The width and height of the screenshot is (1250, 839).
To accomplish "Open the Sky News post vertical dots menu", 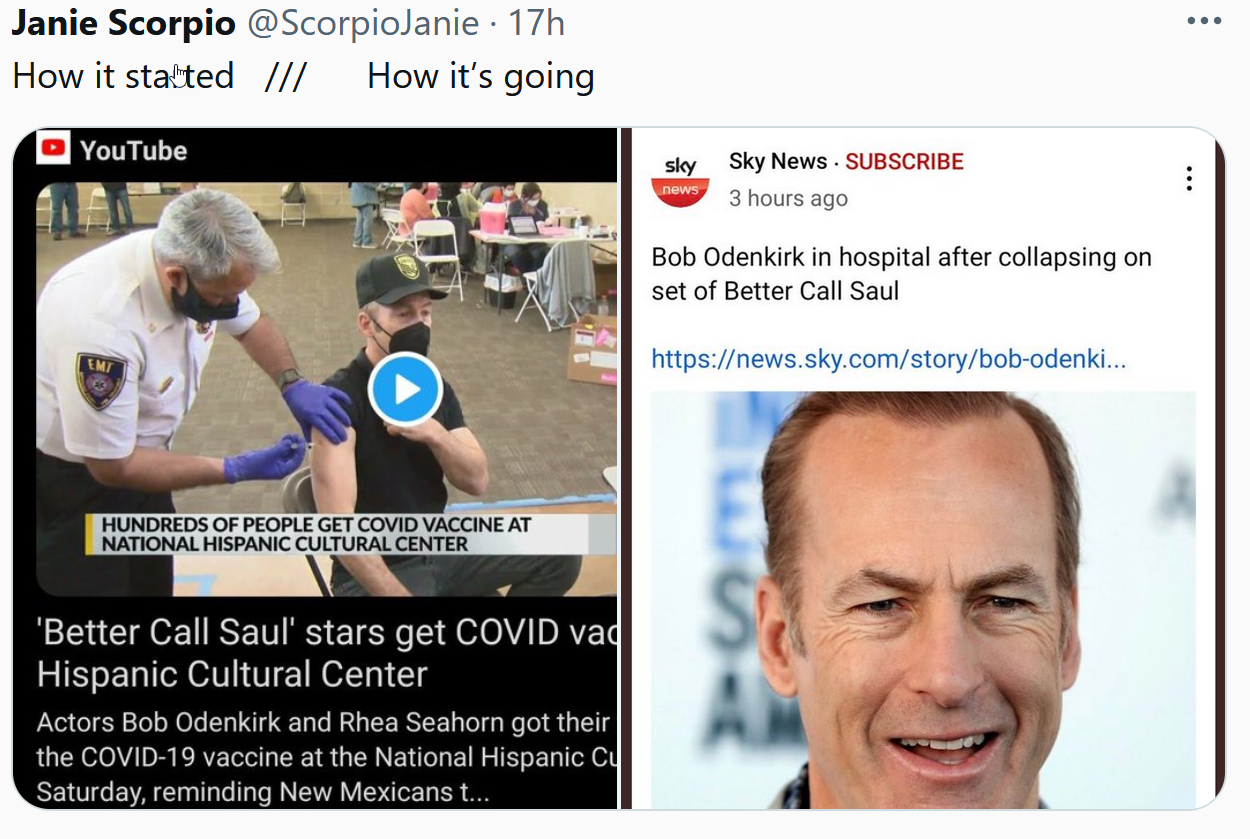I will pos(1189,179).
